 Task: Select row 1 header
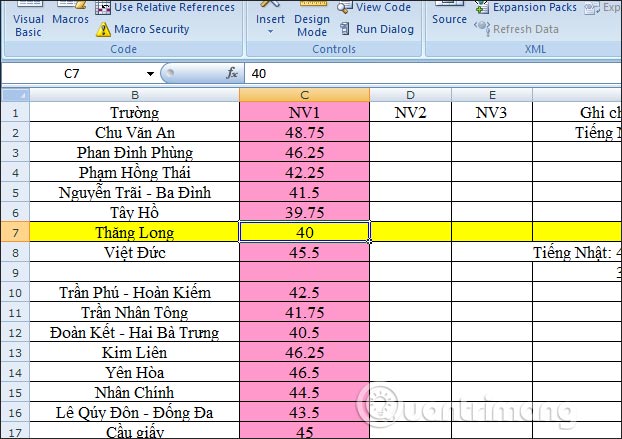coord(15,112)
